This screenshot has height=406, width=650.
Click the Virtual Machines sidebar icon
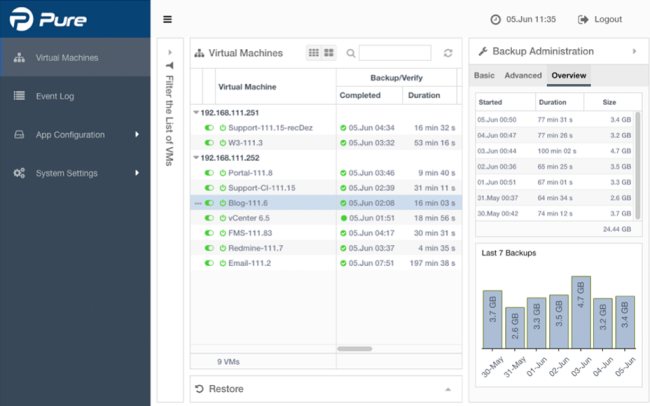(x=19, y=58)
